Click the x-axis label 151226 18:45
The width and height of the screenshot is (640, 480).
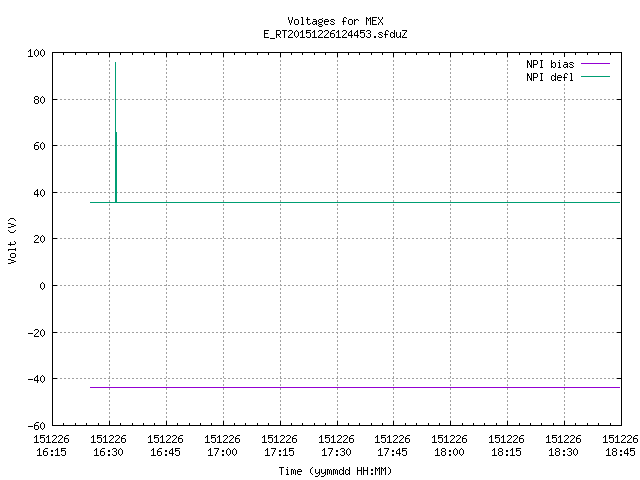pos(620,446)
